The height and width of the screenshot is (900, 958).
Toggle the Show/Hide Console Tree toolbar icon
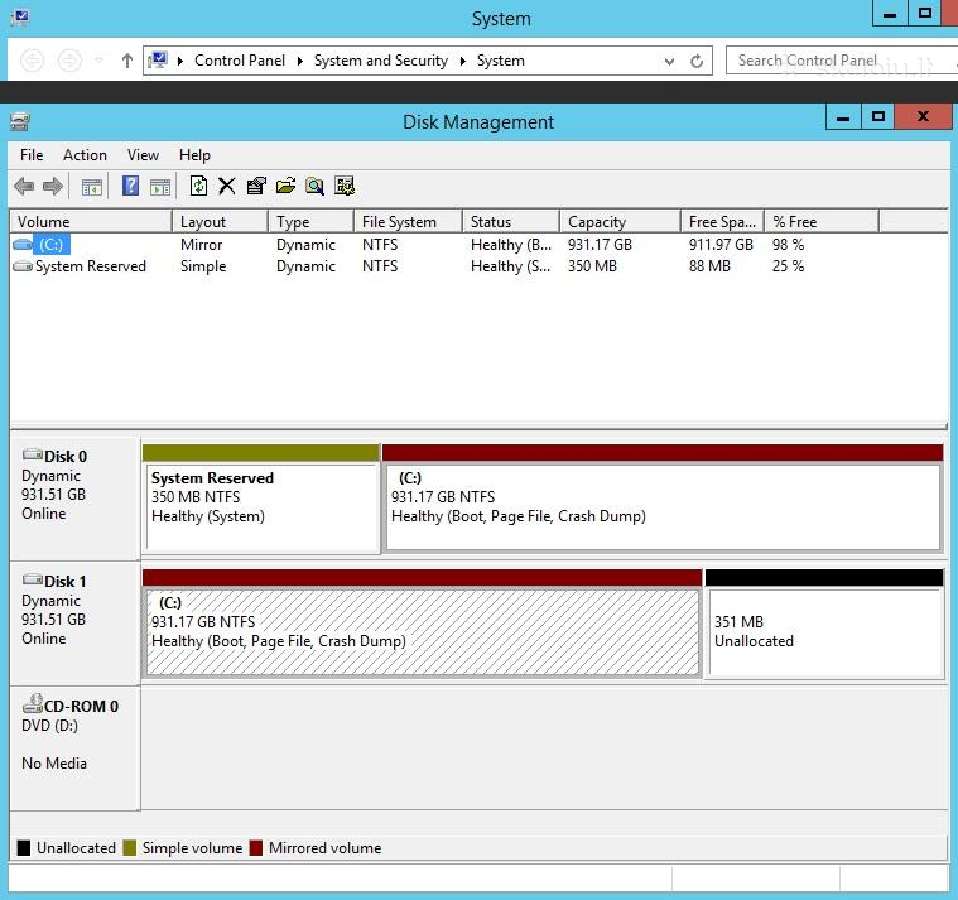(92, 186)
